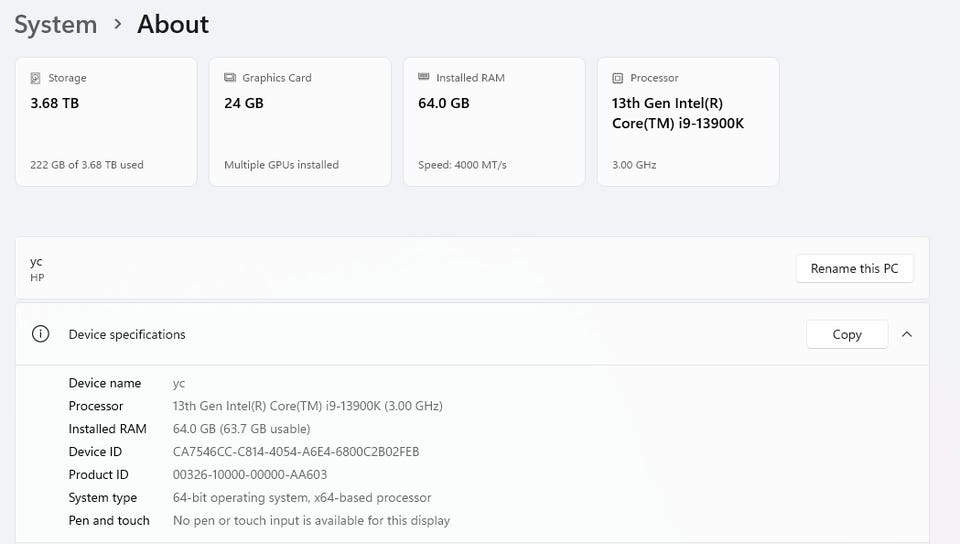Image resolution: width=960 pixels, height=544 pixels.
Task: Click the Device specifications header row
Action: (x=400, y=335)
